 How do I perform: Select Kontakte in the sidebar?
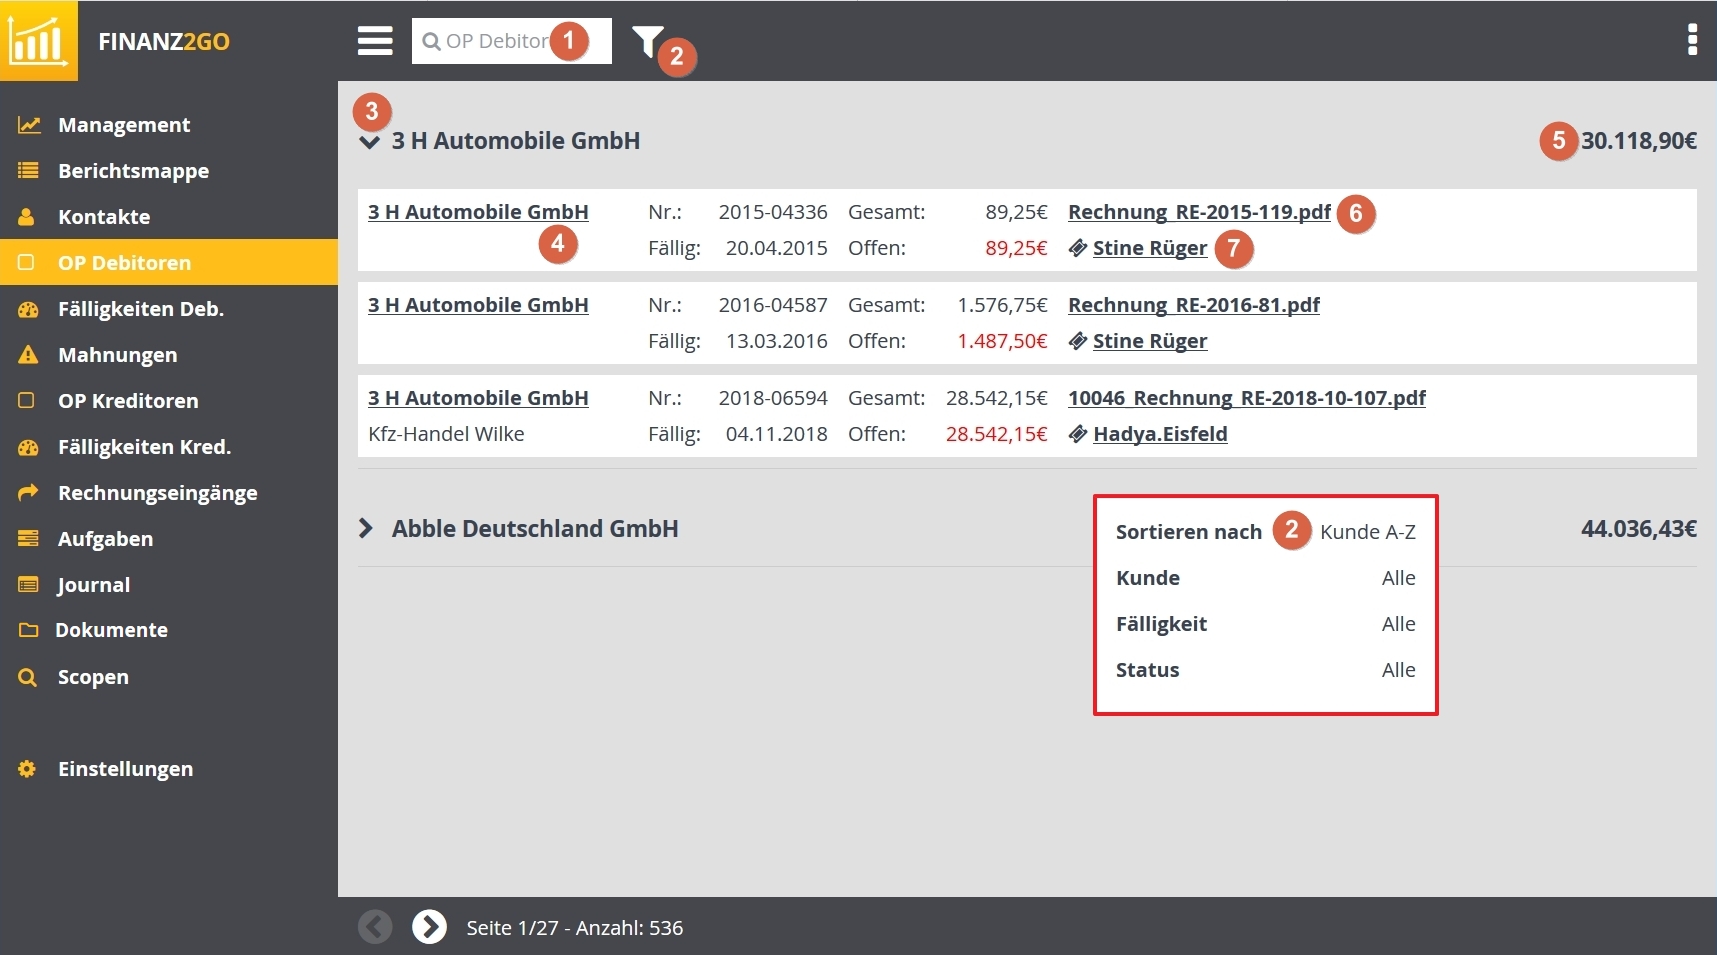point(104,217)
